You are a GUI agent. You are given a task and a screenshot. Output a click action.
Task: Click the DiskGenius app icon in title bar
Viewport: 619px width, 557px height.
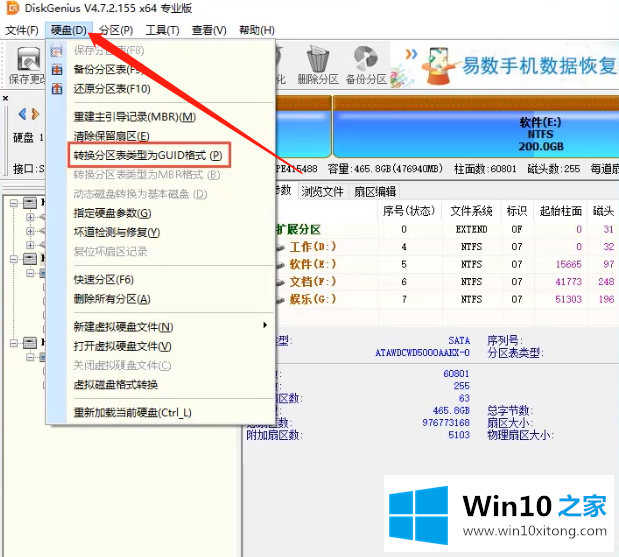(13, 8)
